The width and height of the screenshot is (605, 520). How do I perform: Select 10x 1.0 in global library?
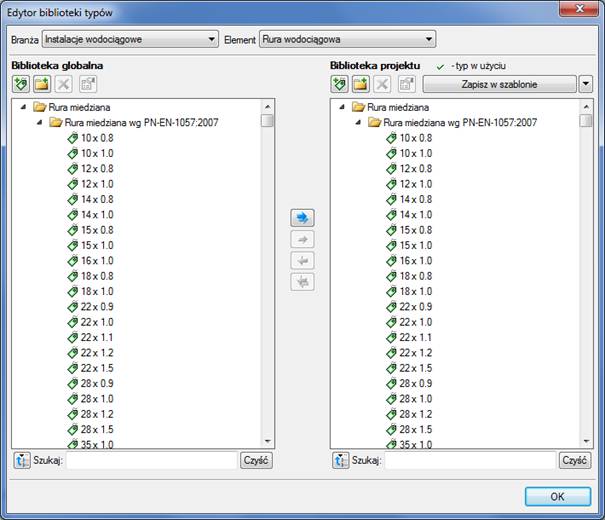[x=97, y=153]
